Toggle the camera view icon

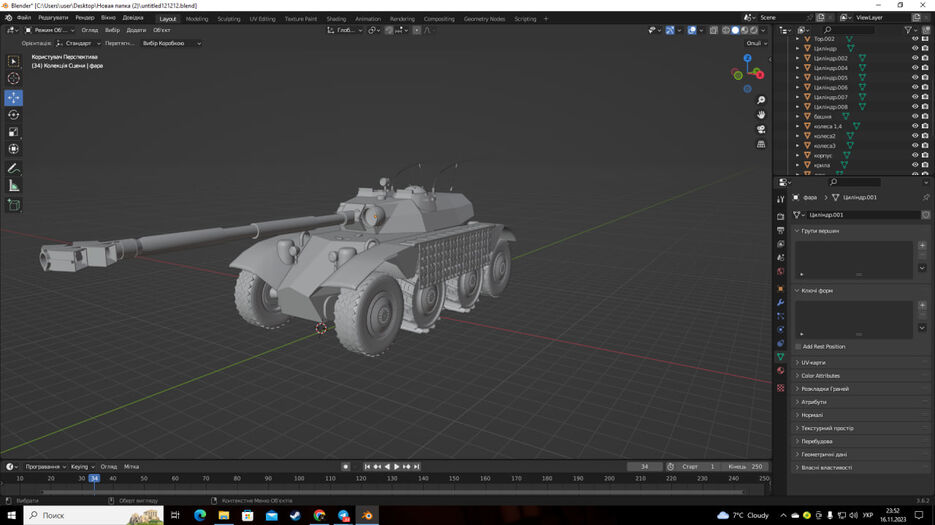coord(761,129)
